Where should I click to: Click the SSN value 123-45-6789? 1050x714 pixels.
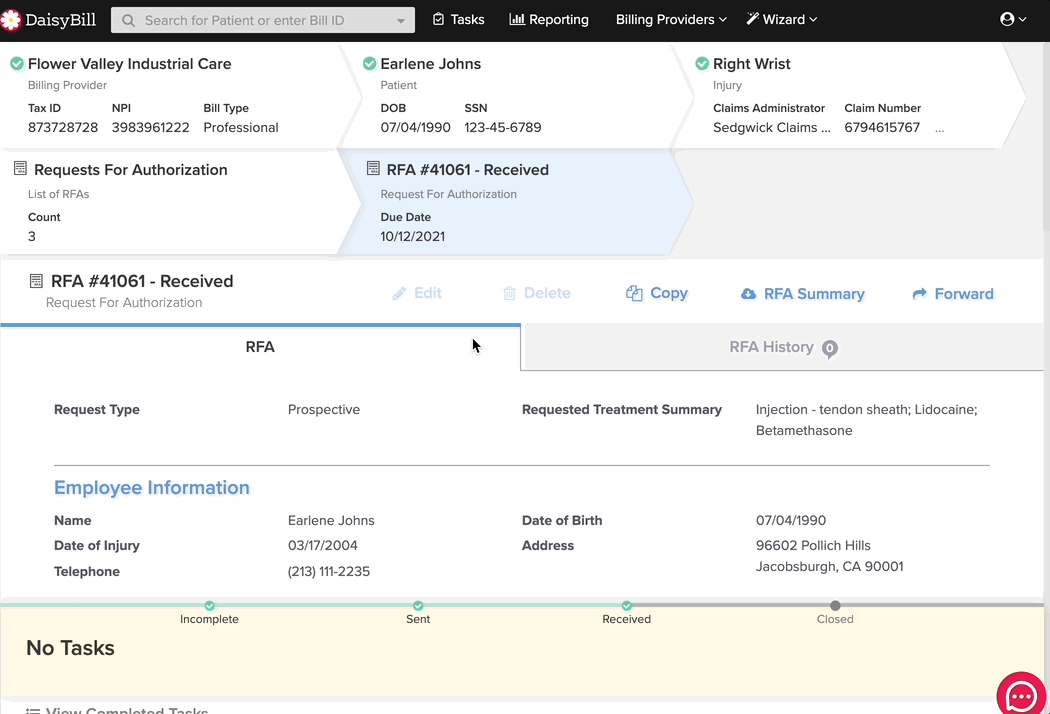503,127
